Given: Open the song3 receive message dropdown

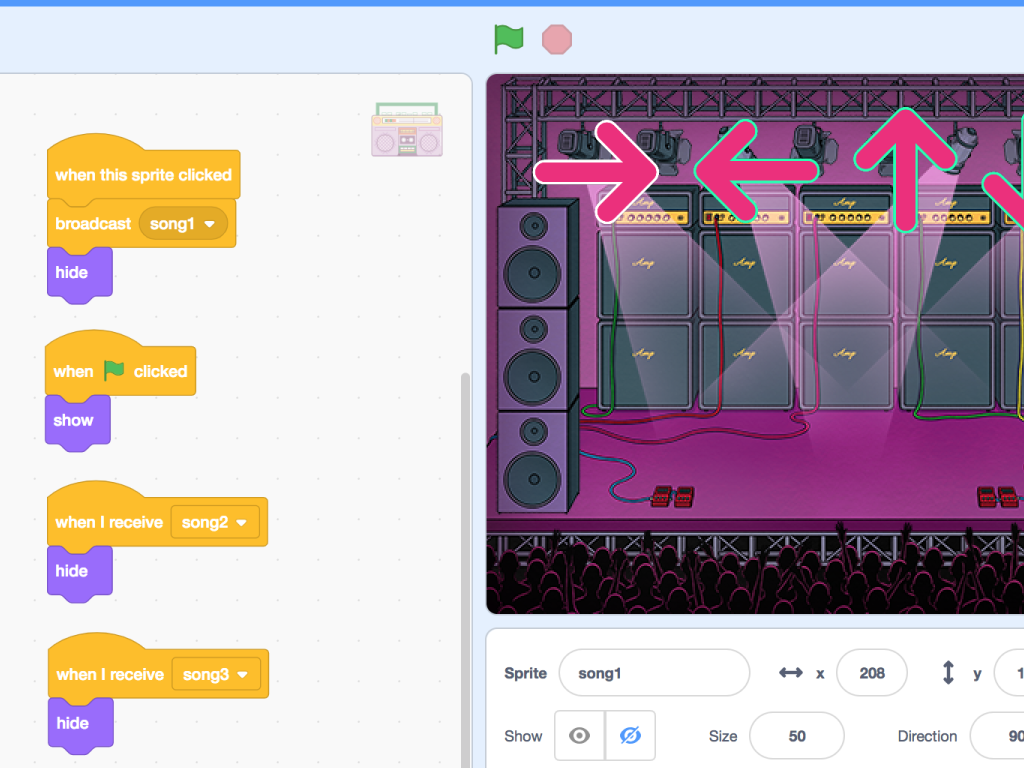Looking at the screenshot, I should (x=216, y=675).
